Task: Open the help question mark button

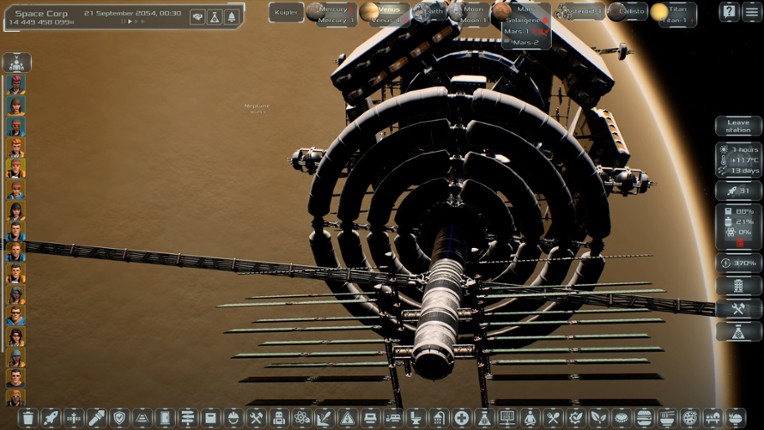Action: click(729, 12)
